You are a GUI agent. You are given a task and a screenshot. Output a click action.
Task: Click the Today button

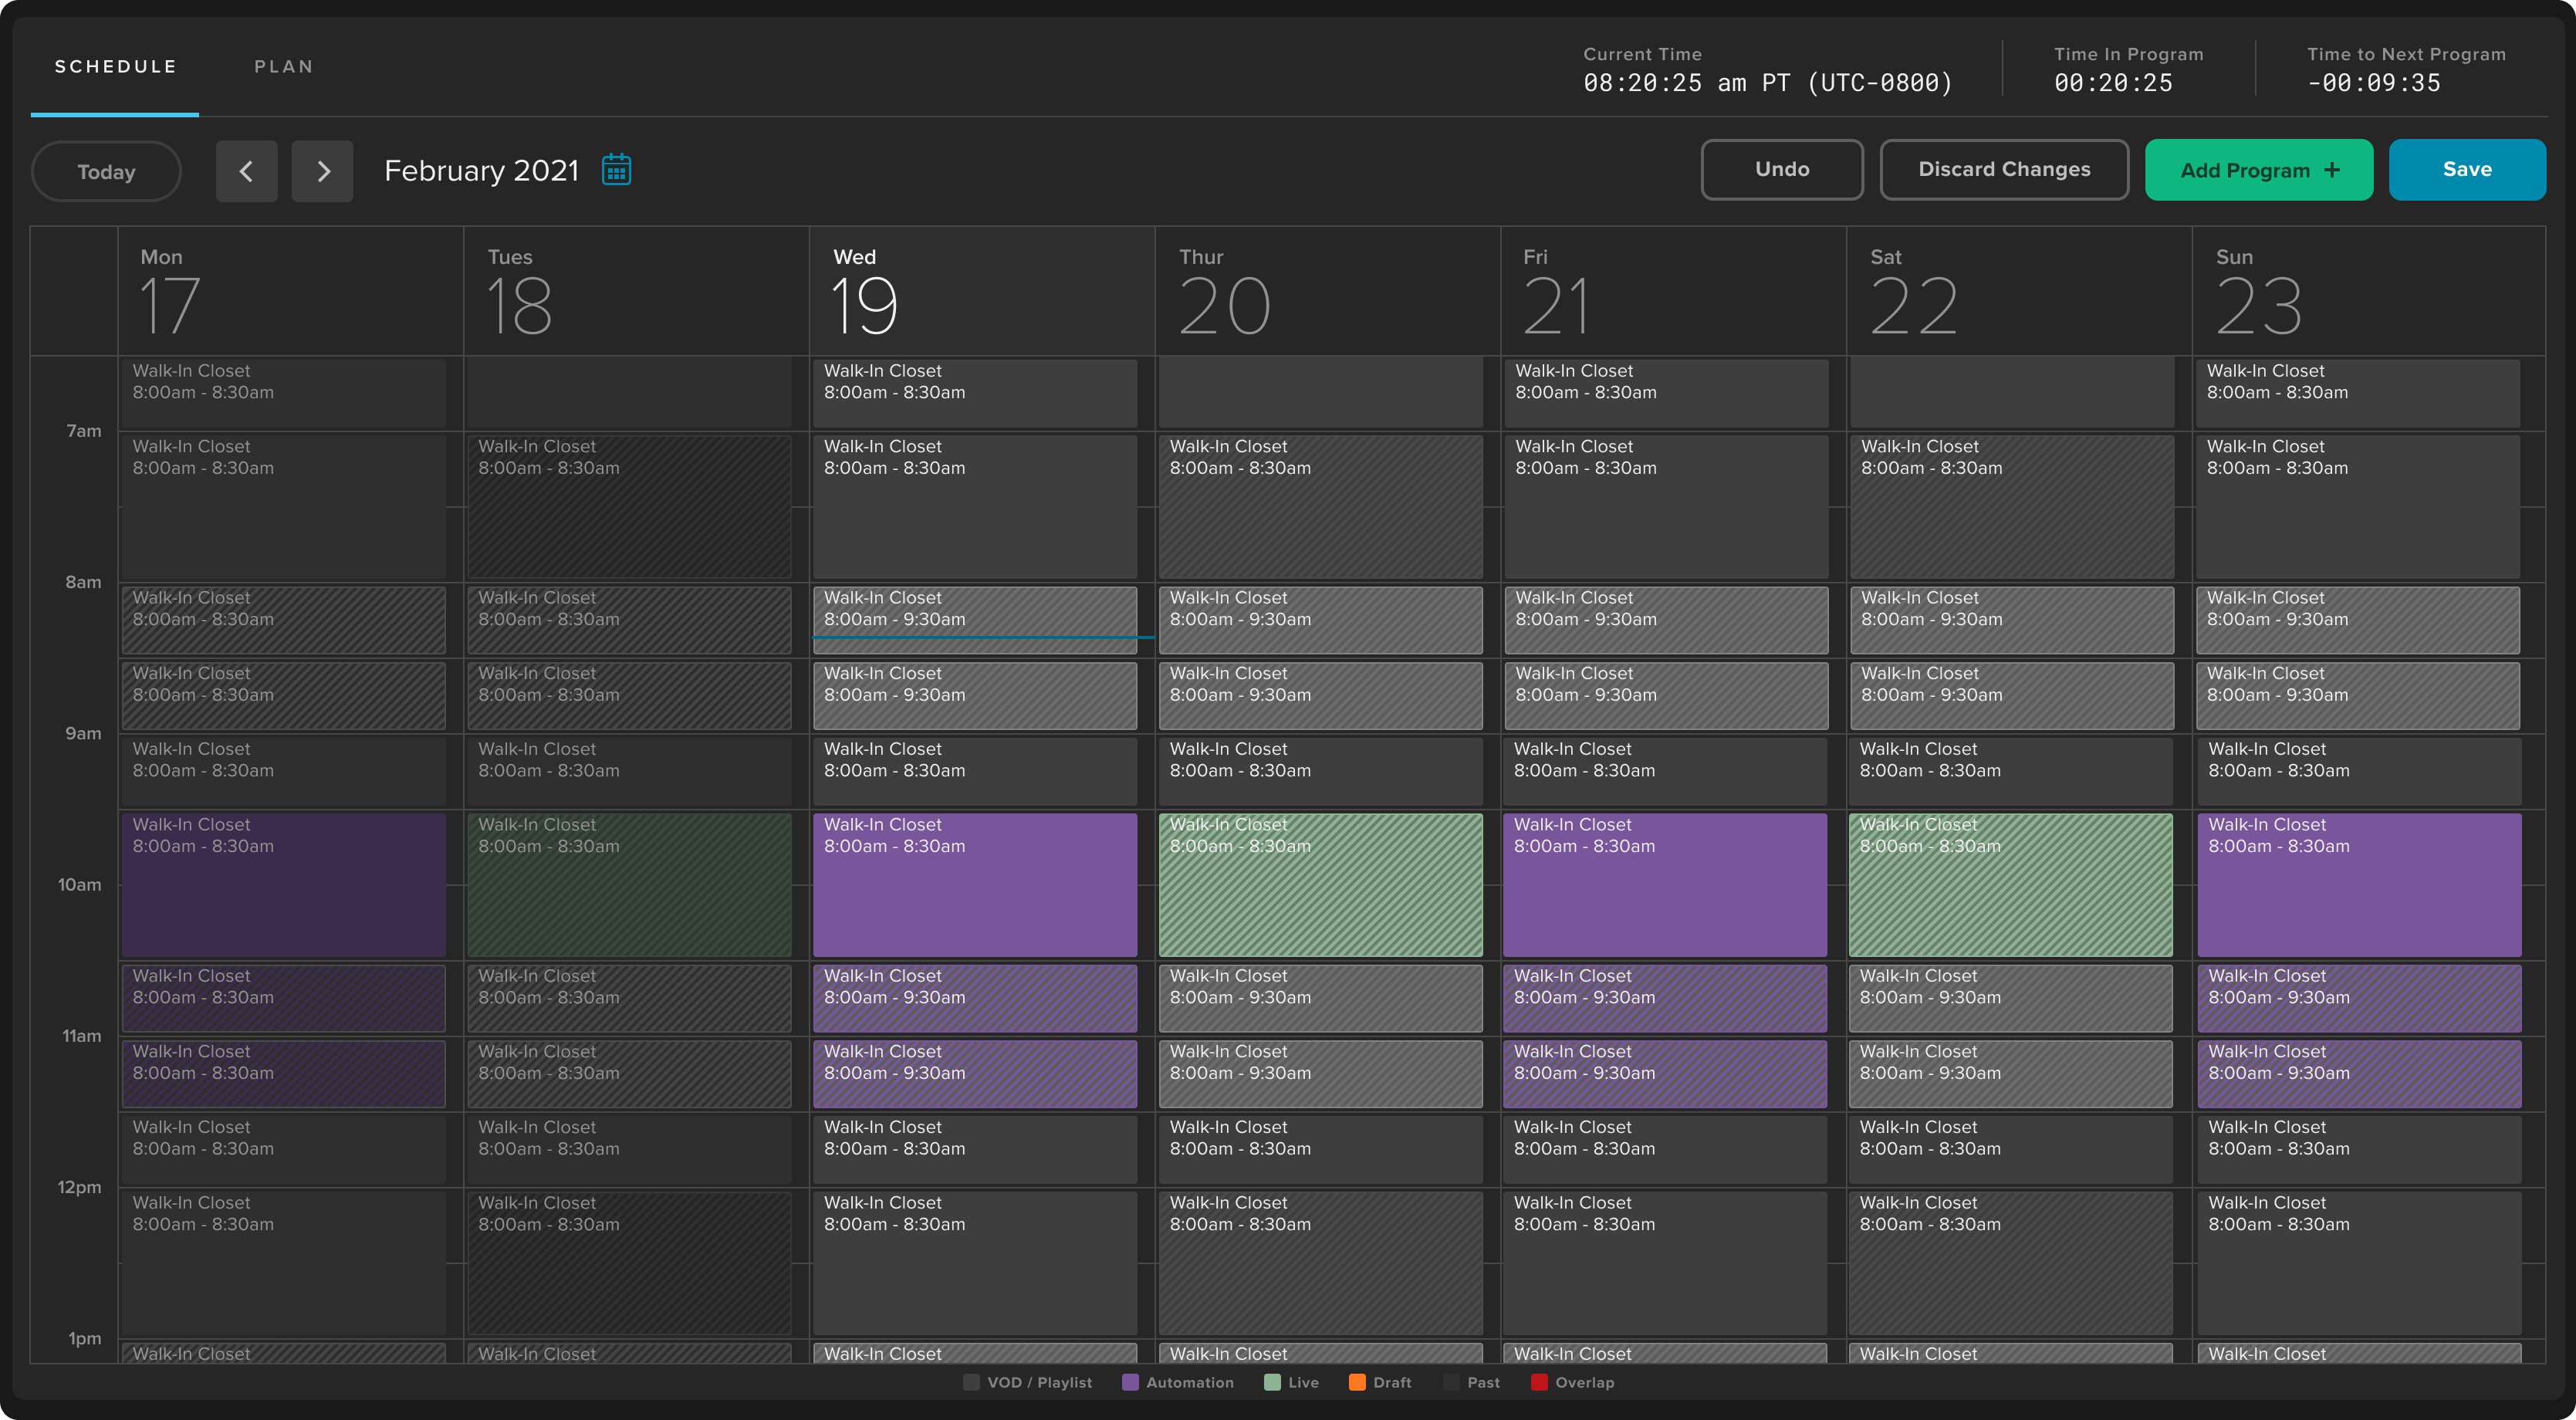coord(106,171)
